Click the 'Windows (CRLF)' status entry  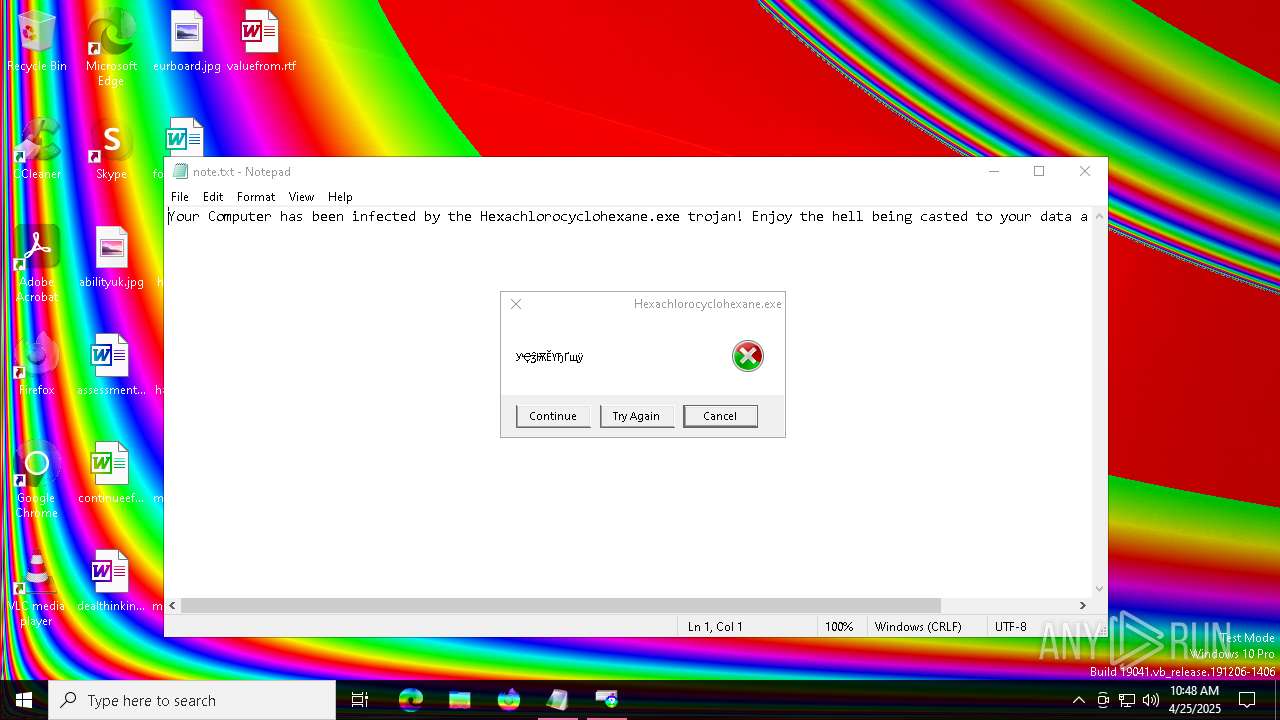tap(918, 627)
